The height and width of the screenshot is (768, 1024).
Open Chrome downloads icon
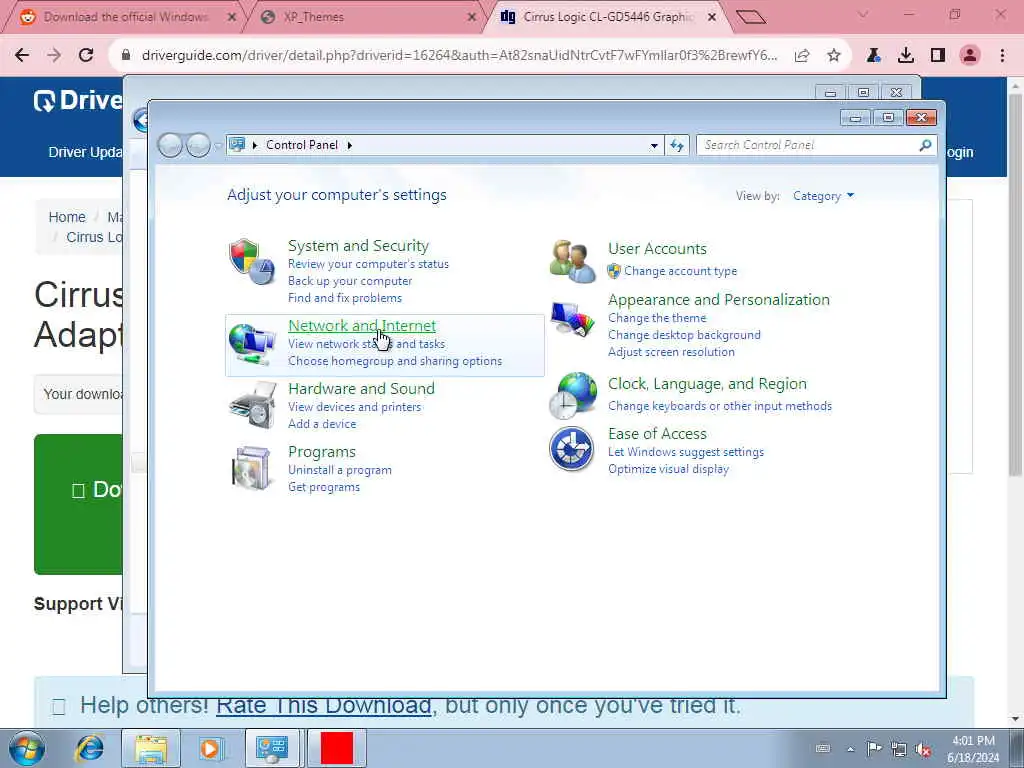click(x=906, y=56)
